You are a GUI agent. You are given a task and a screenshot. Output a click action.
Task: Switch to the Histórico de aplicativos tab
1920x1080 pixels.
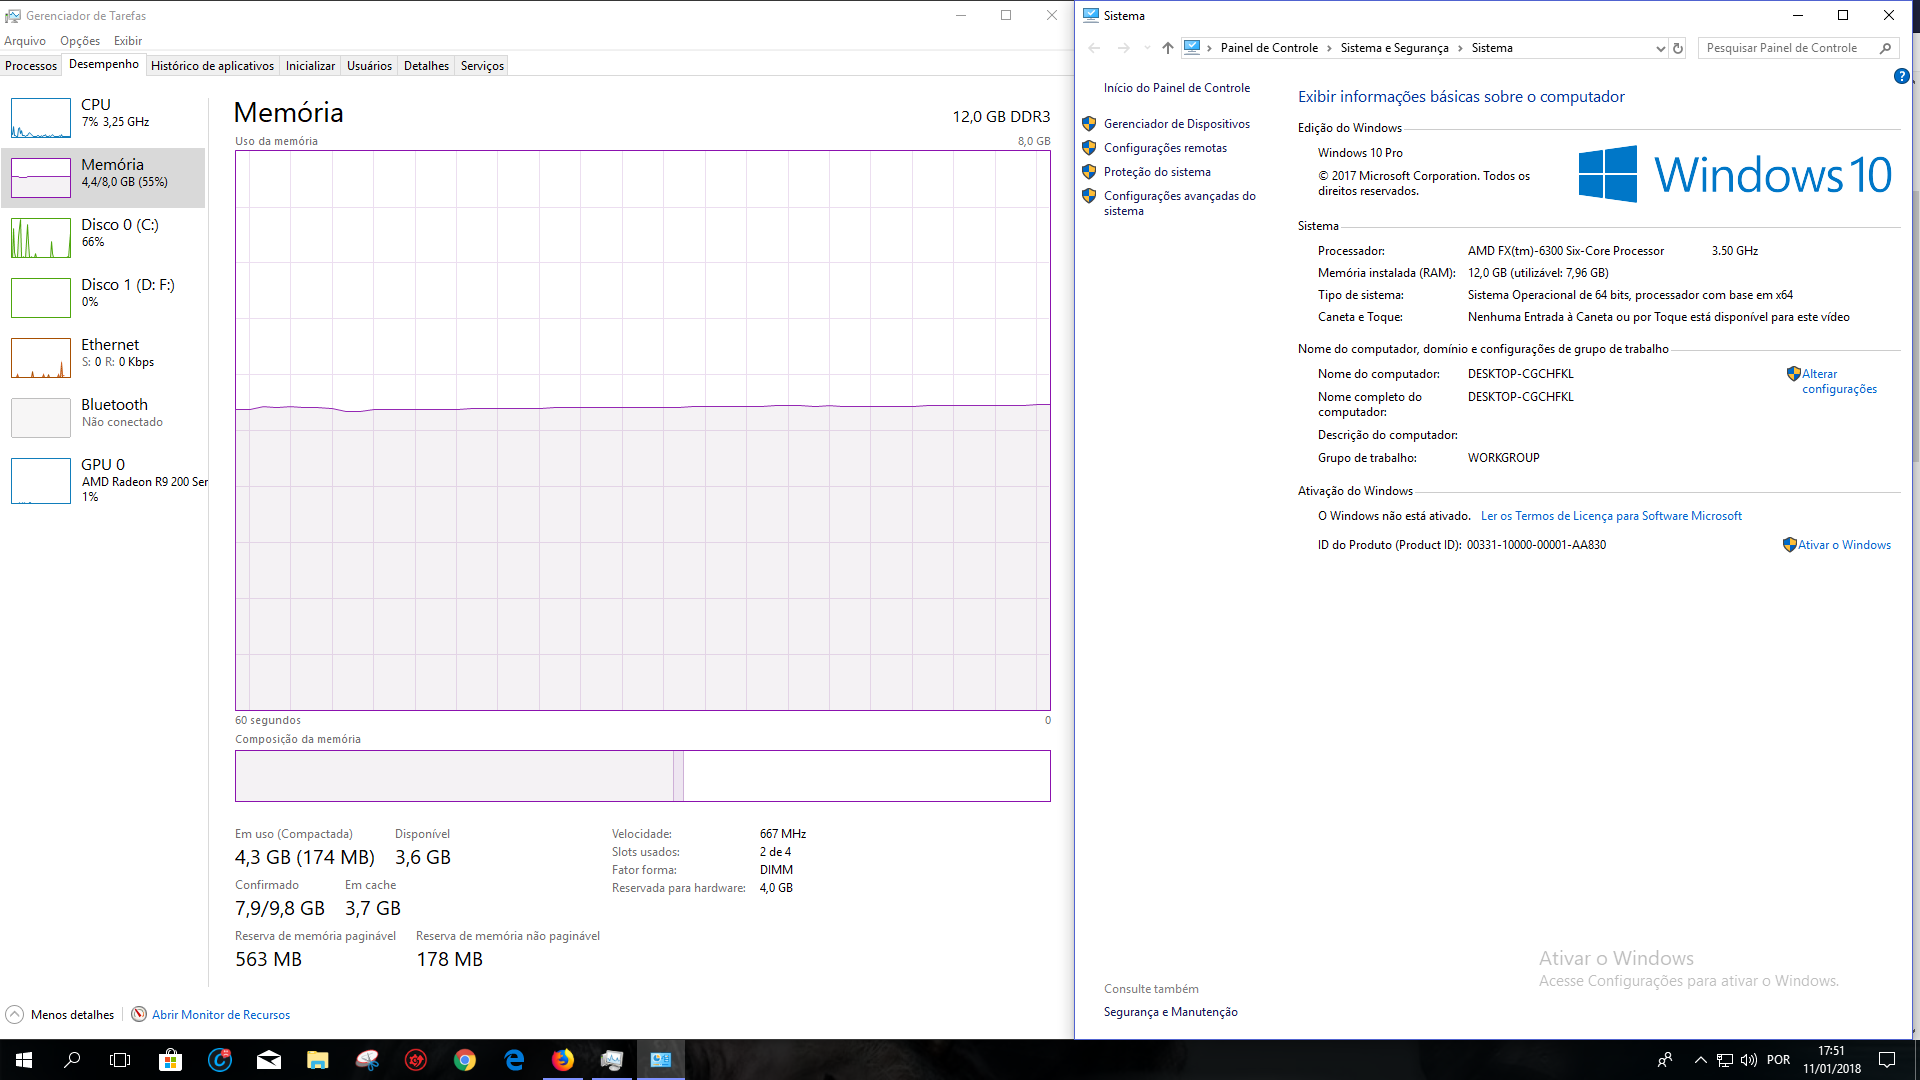[x=212, y=66]
